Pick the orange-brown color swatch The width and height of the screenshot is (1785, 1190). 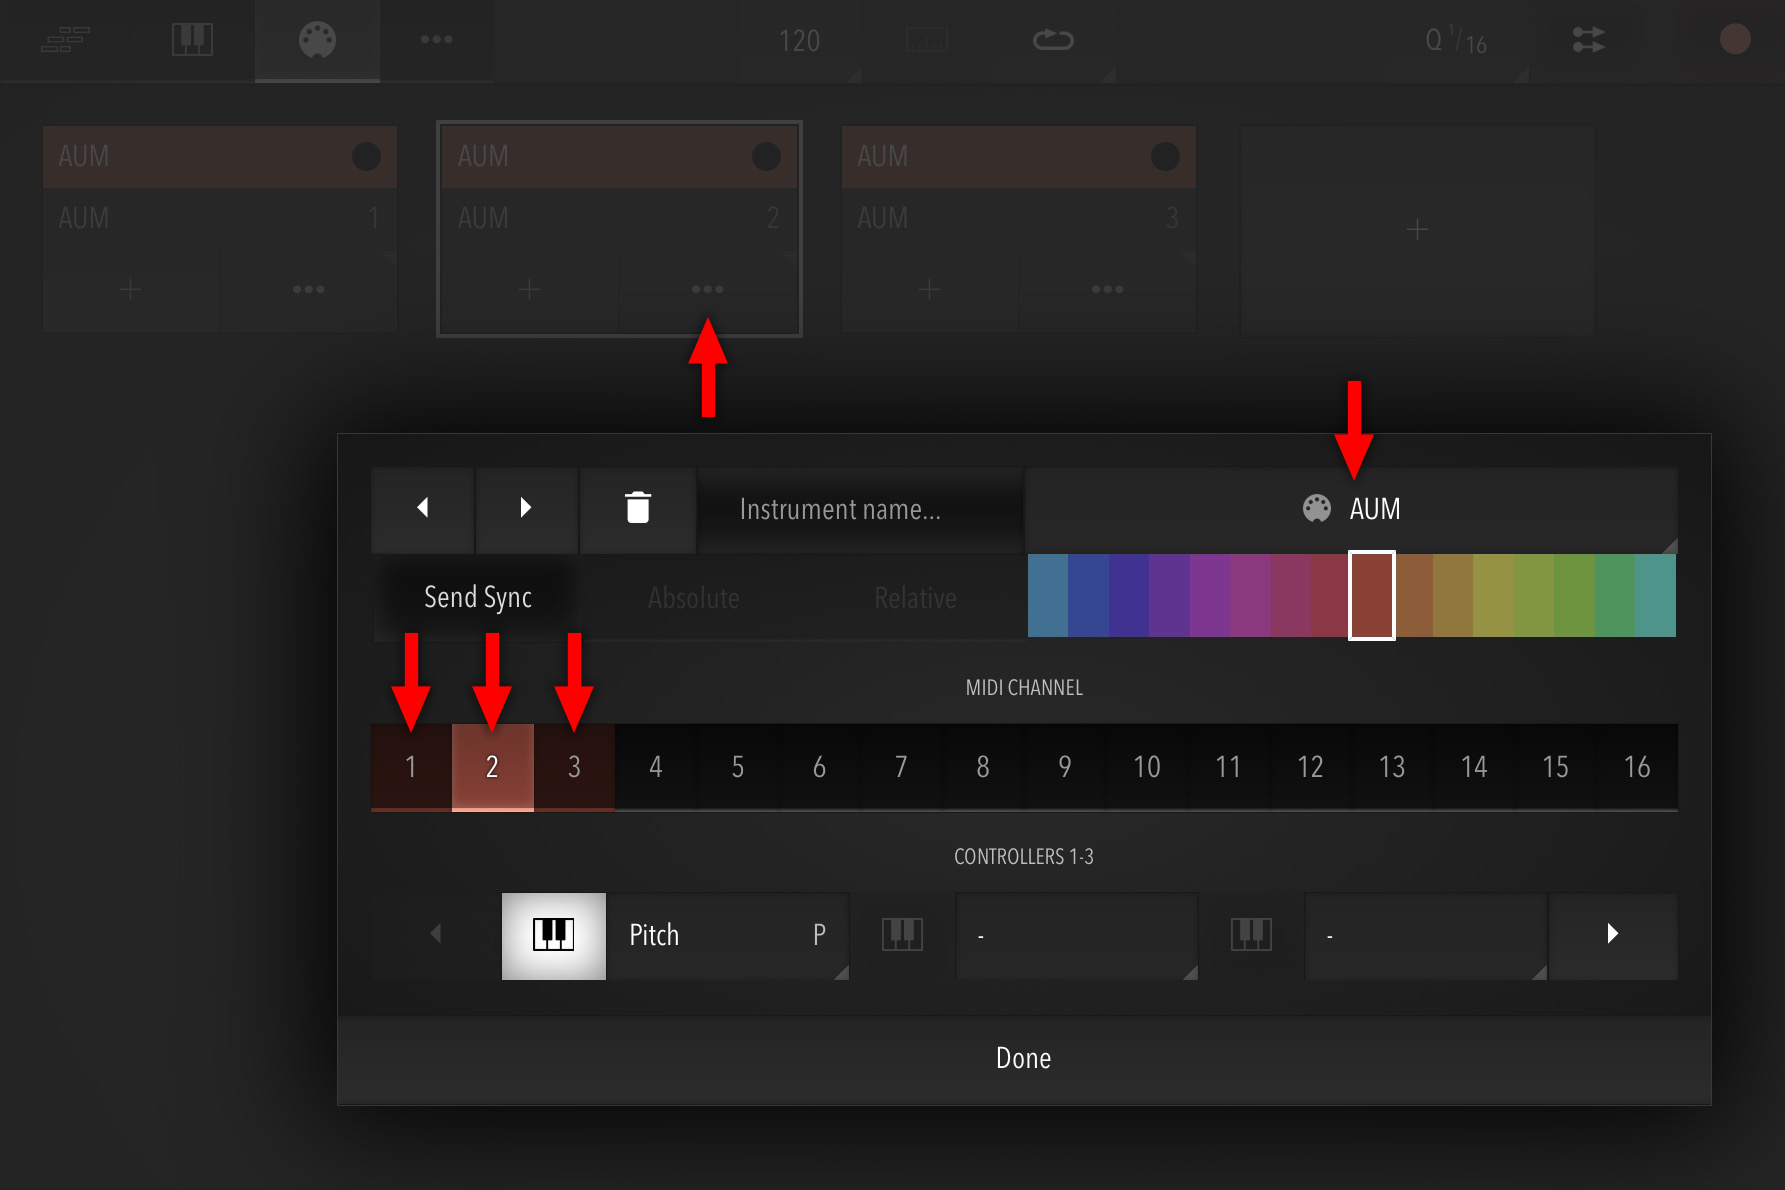1413,595
